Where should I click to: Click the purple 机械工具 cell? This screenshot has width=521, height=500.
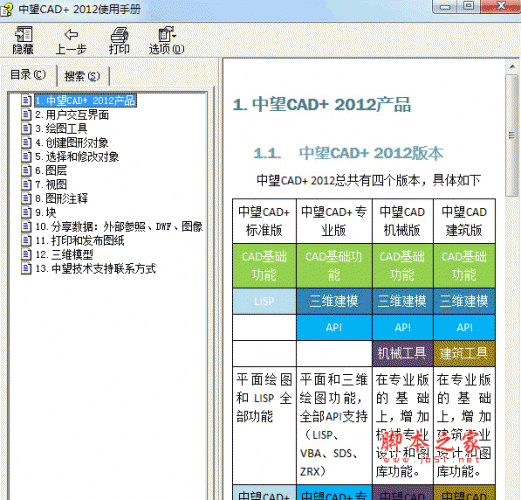coord(403,353)
